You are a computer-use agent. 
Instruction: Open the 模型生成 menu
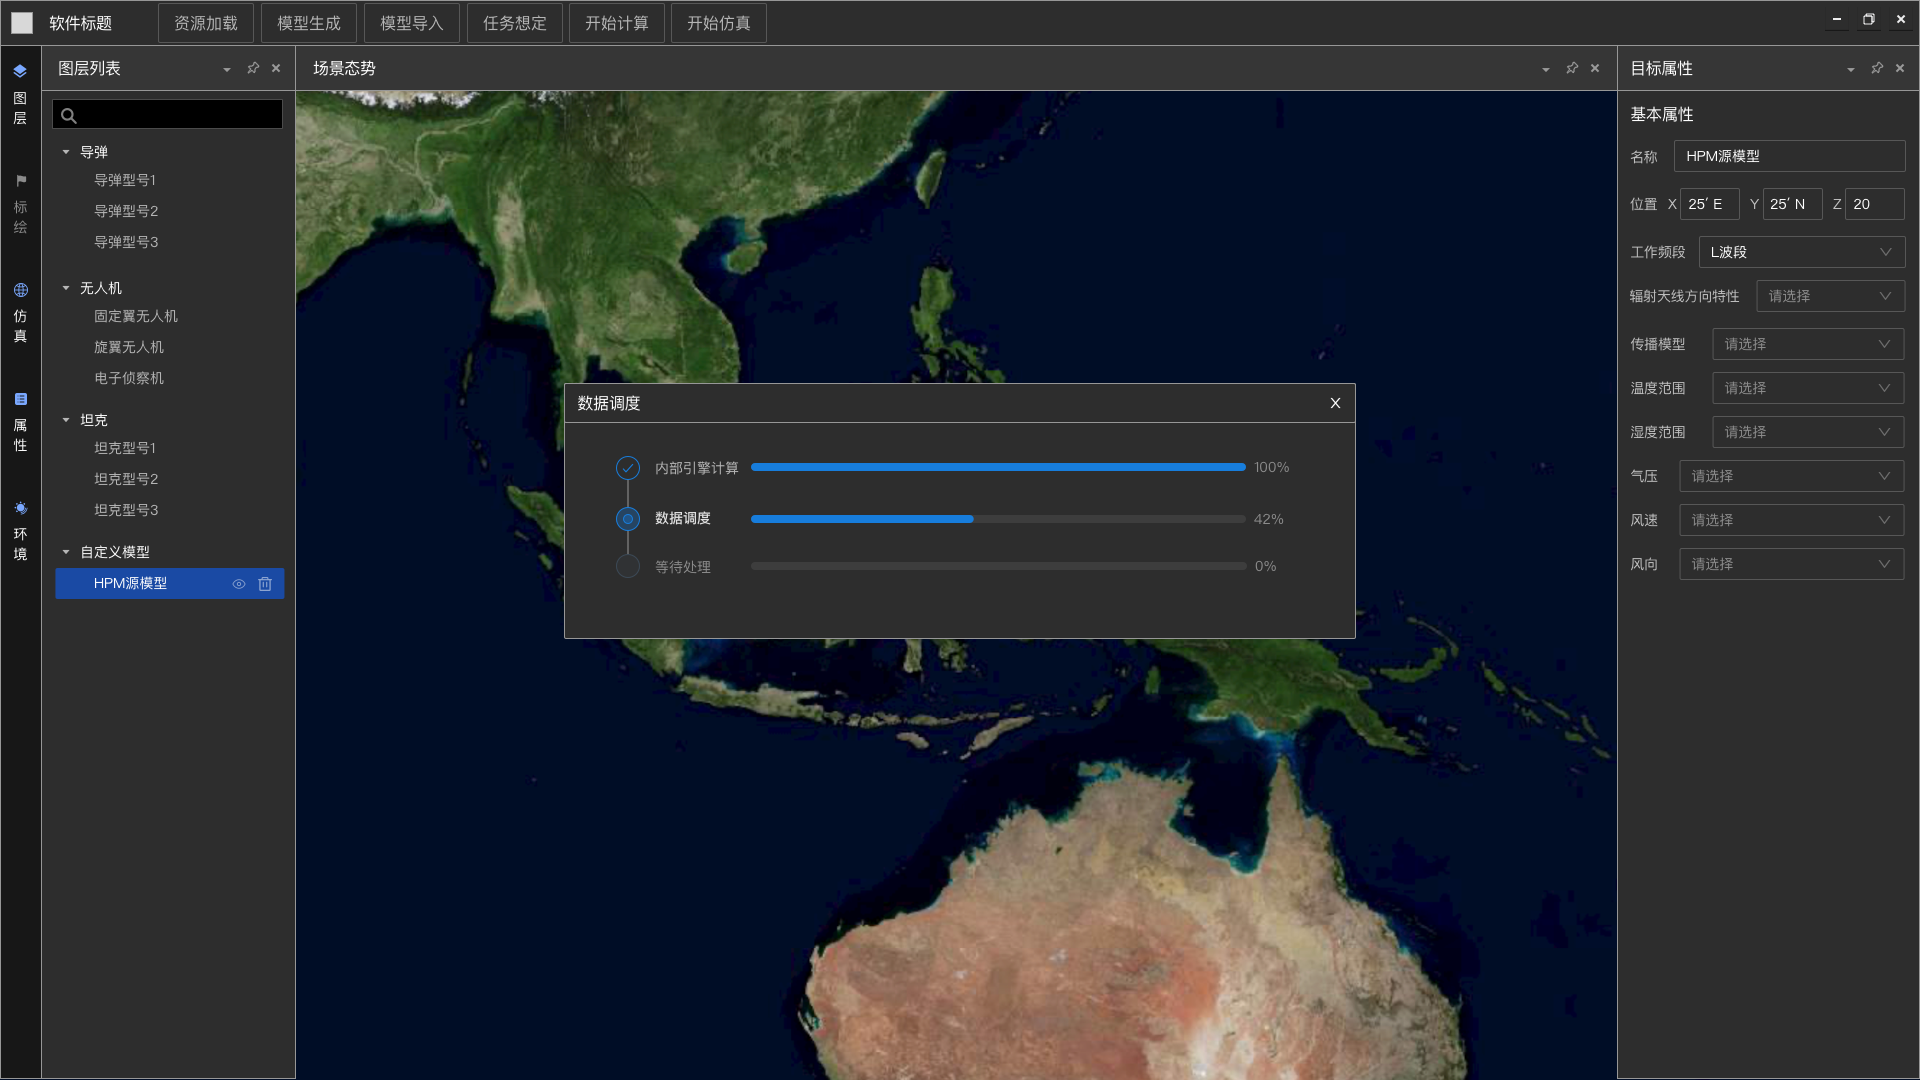point(309,23)
